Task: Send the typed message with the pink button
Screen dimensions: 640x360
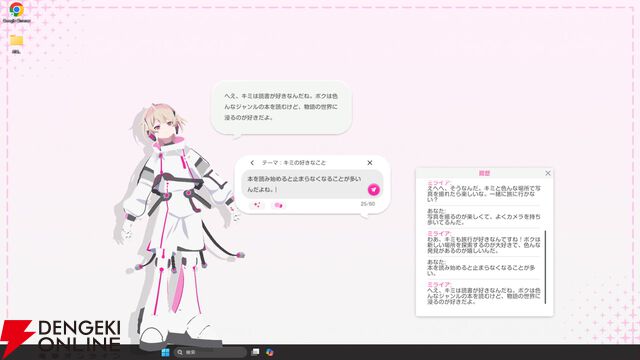Action: (373, 189)
